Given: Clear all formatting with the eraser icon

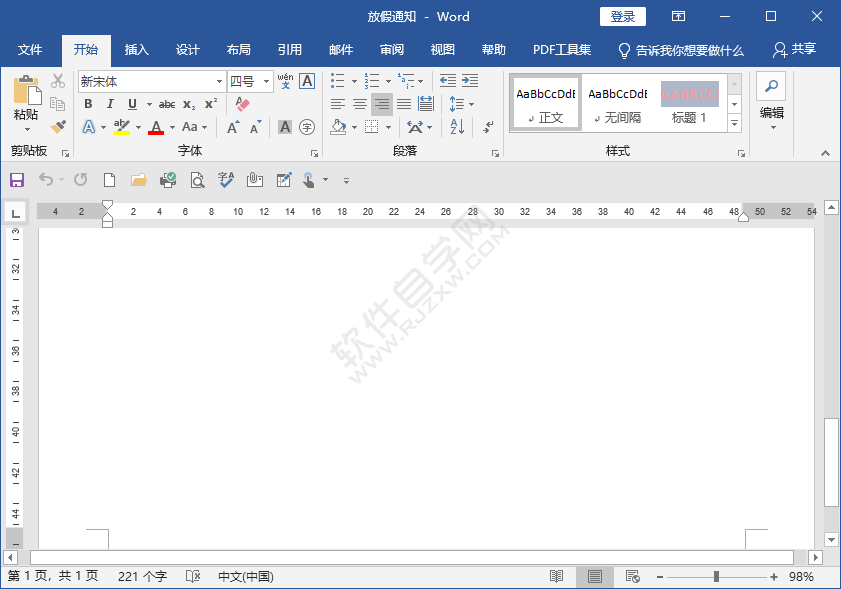Looking at the screenshot, I should [241, 103].
